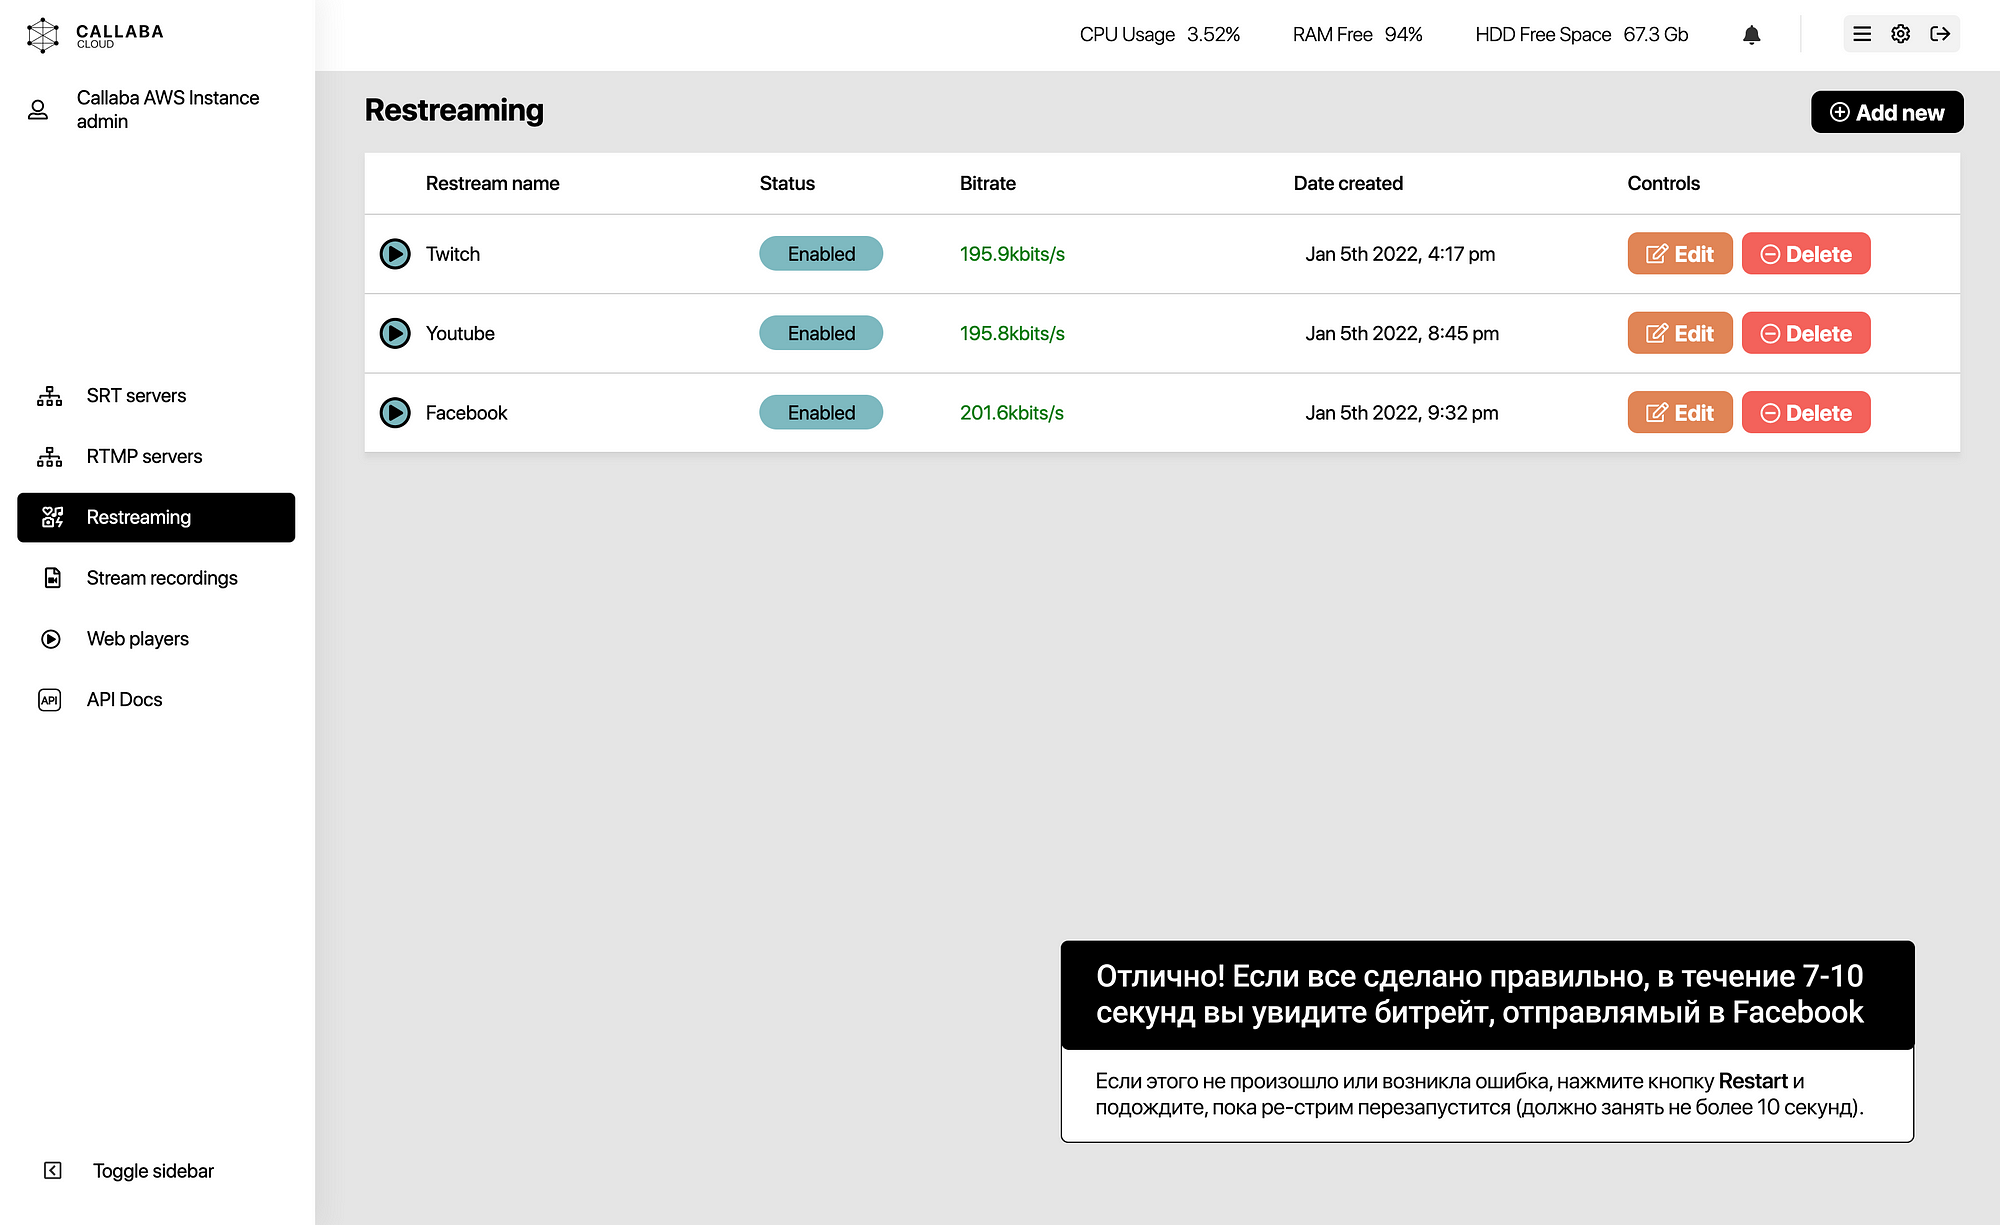
Task: Click the SRT servers network icon
Action: tap(50, 396)
